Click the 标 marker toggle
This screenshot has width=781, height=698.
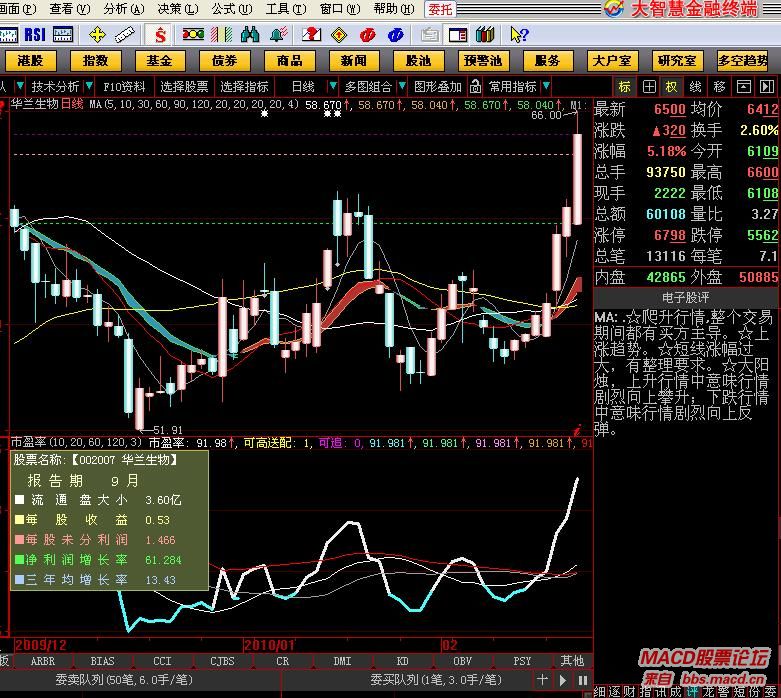tap(625, 87)
